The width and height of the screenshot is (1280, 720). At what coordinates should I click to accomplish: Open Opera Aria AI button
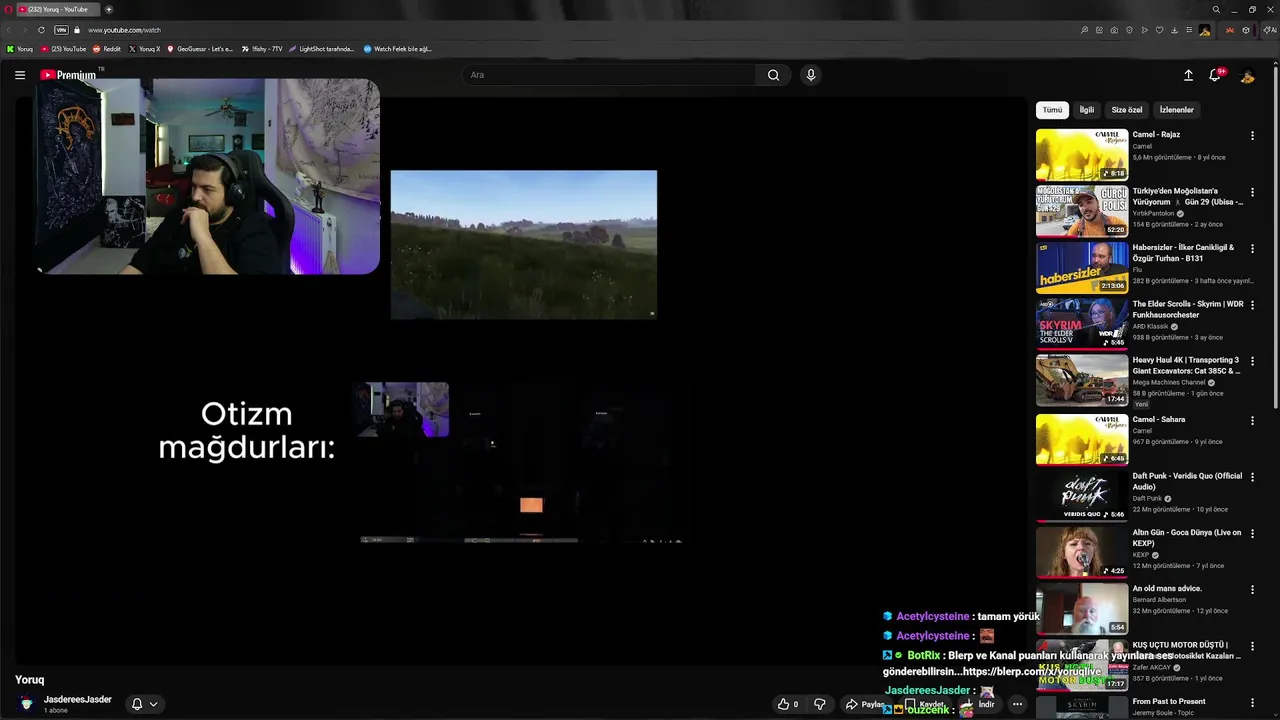pyautogui.click(x=1269, y=30)
